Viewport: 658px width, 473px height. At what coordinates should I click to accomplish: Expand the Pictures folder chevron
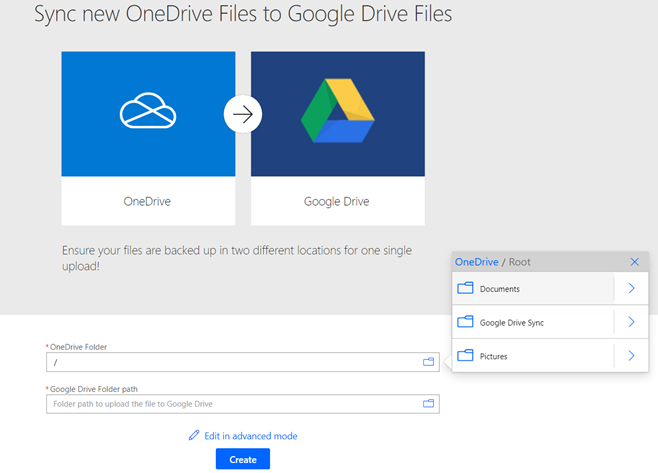[631, 356]
